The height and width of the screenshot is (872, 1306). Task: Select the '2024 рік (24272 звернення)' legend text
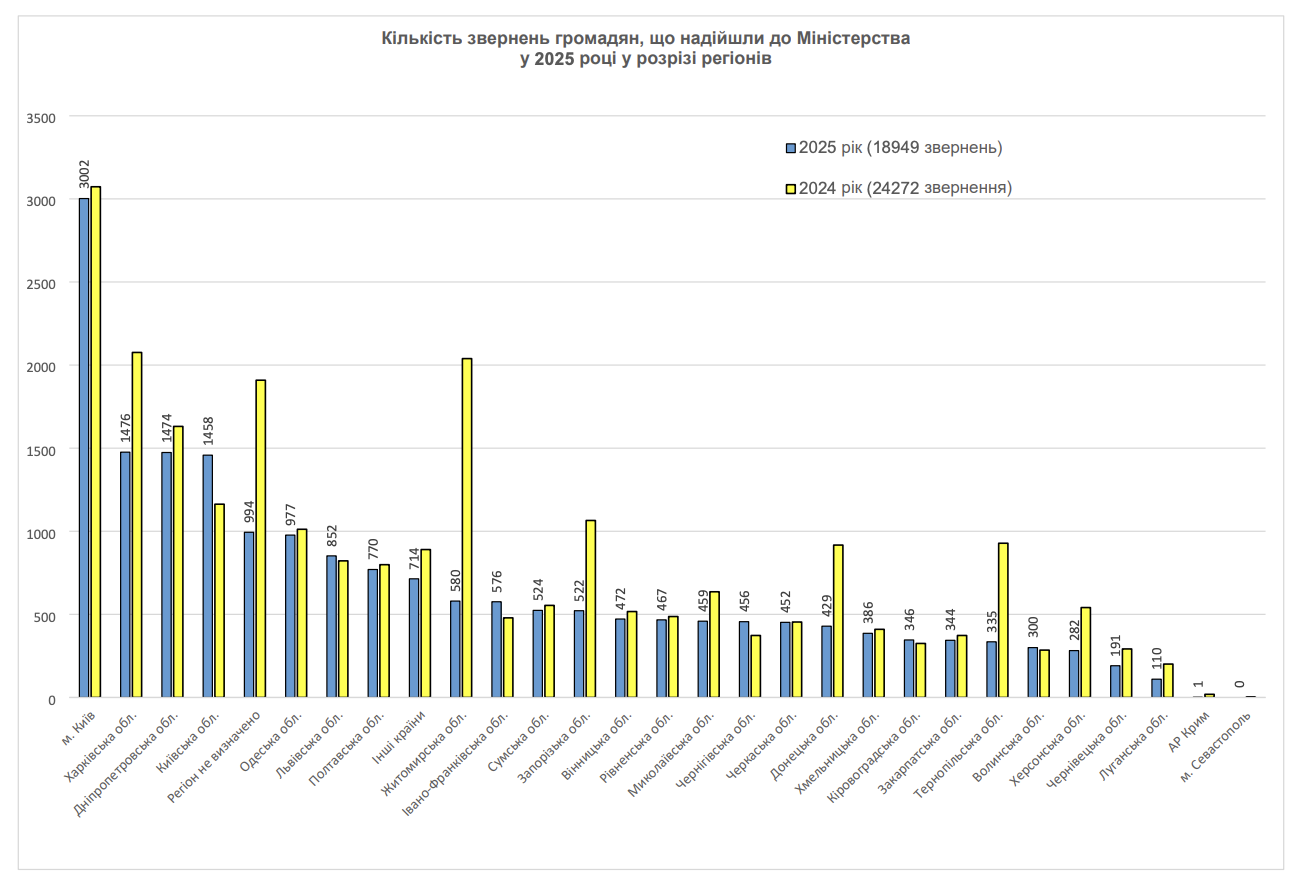904,188
